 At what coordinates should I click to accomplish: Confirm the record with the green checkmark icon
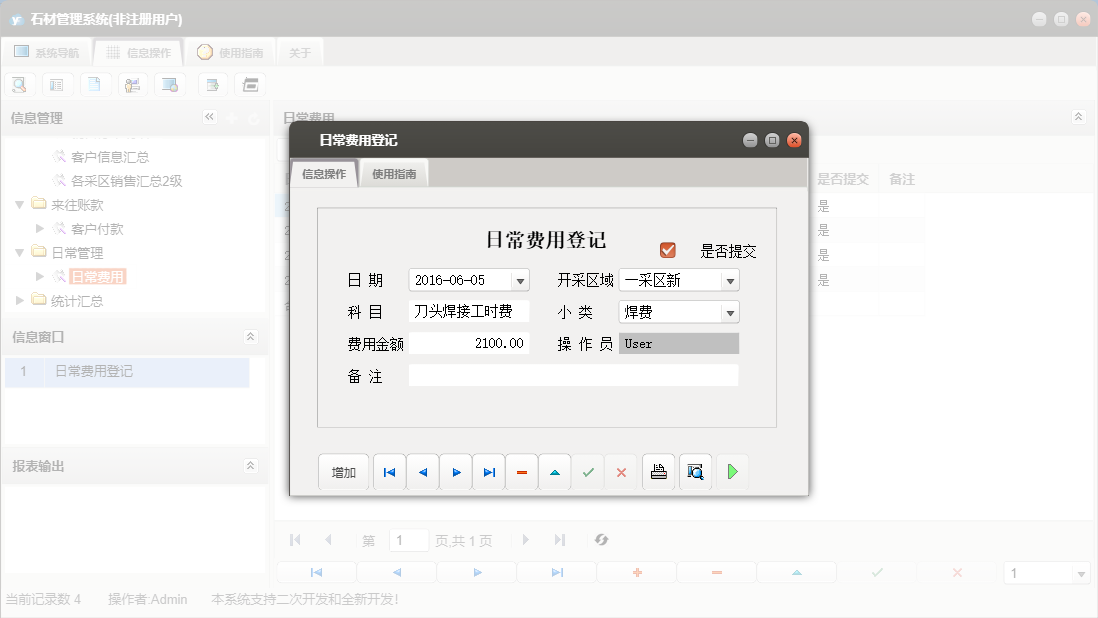588,471
